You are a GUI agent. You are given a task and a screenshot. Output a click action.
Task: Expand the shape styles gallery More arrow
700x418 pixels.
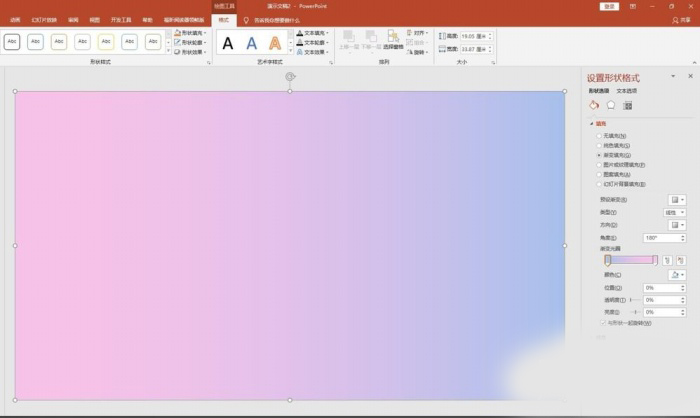pos(168,51)
